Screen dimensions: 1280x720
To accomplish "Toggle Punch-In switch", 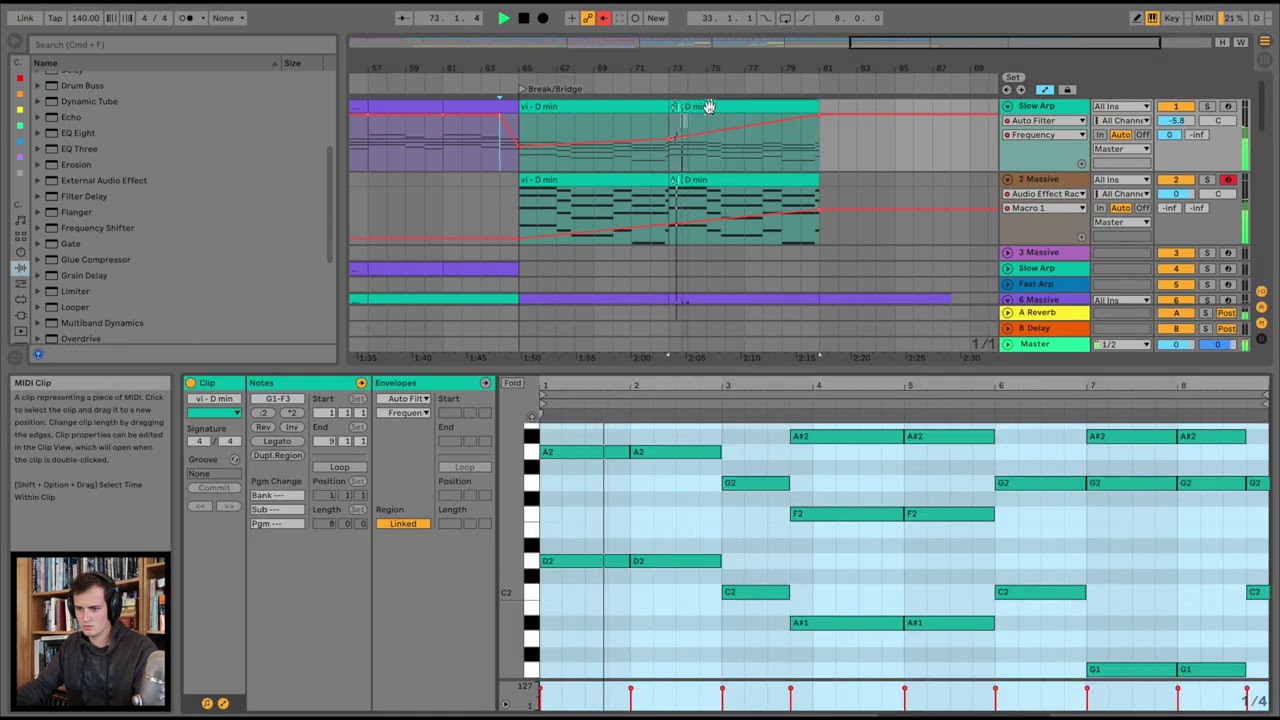I will tap(766, 18).
